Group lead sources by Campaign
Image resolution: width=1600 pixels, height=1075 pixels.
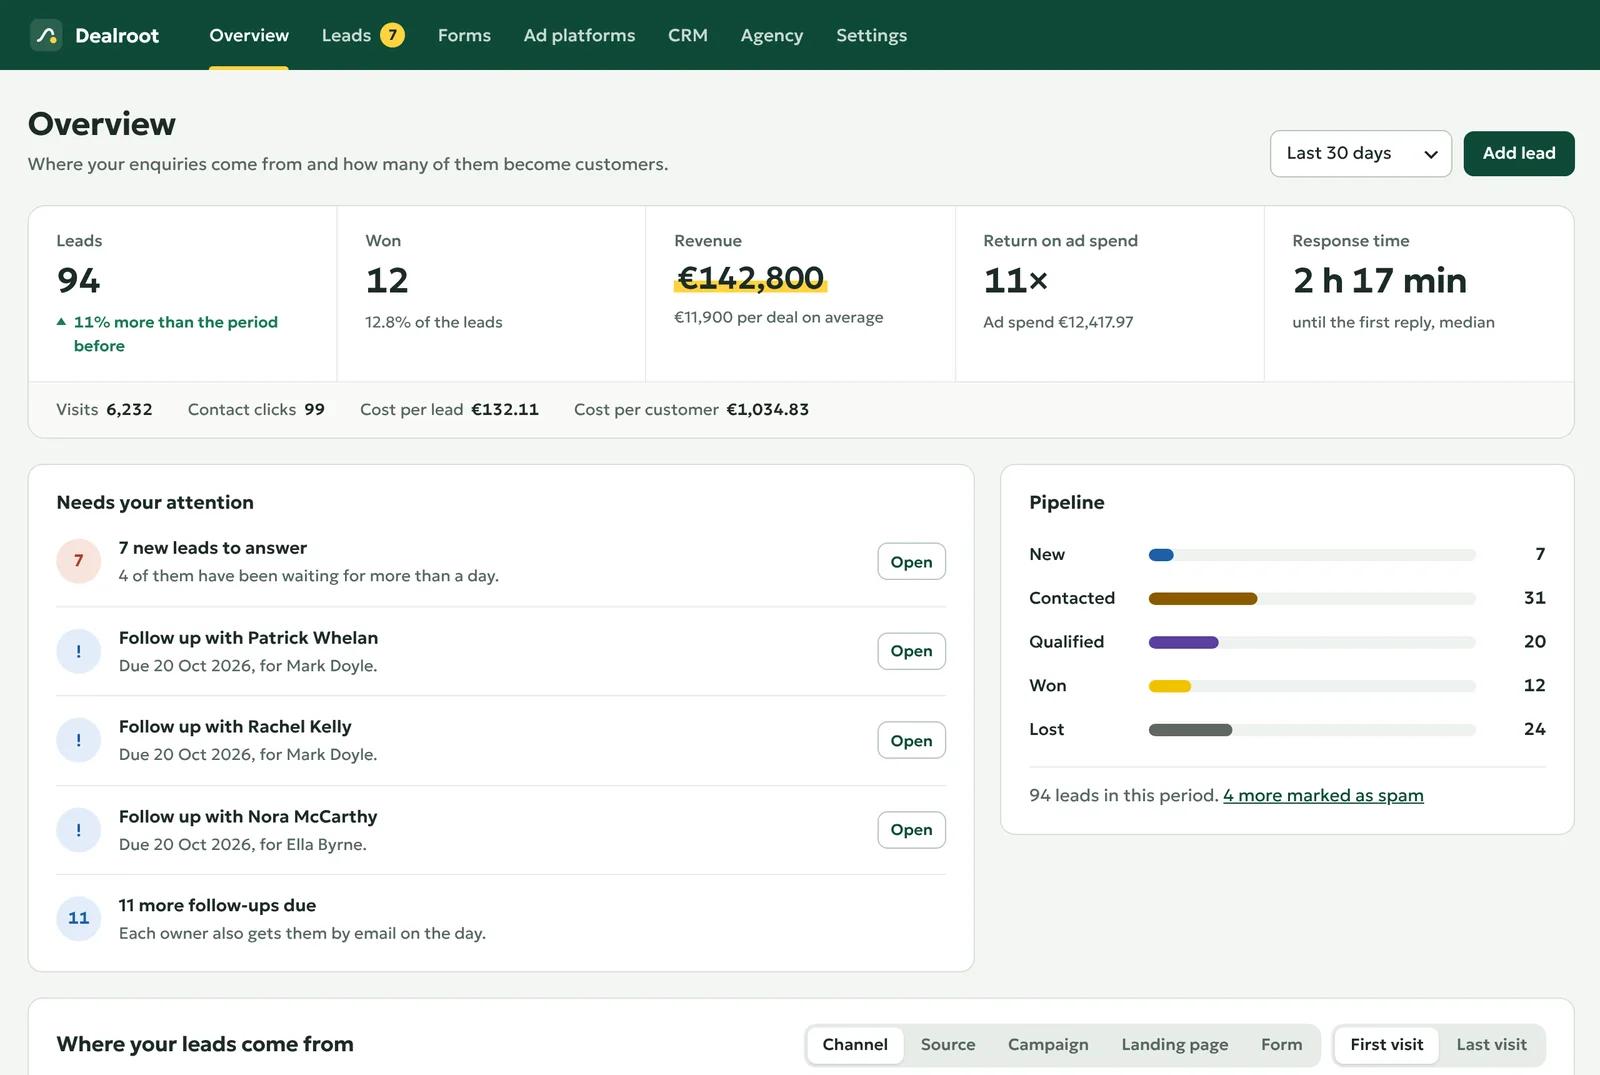[x=1048, y=1045]
